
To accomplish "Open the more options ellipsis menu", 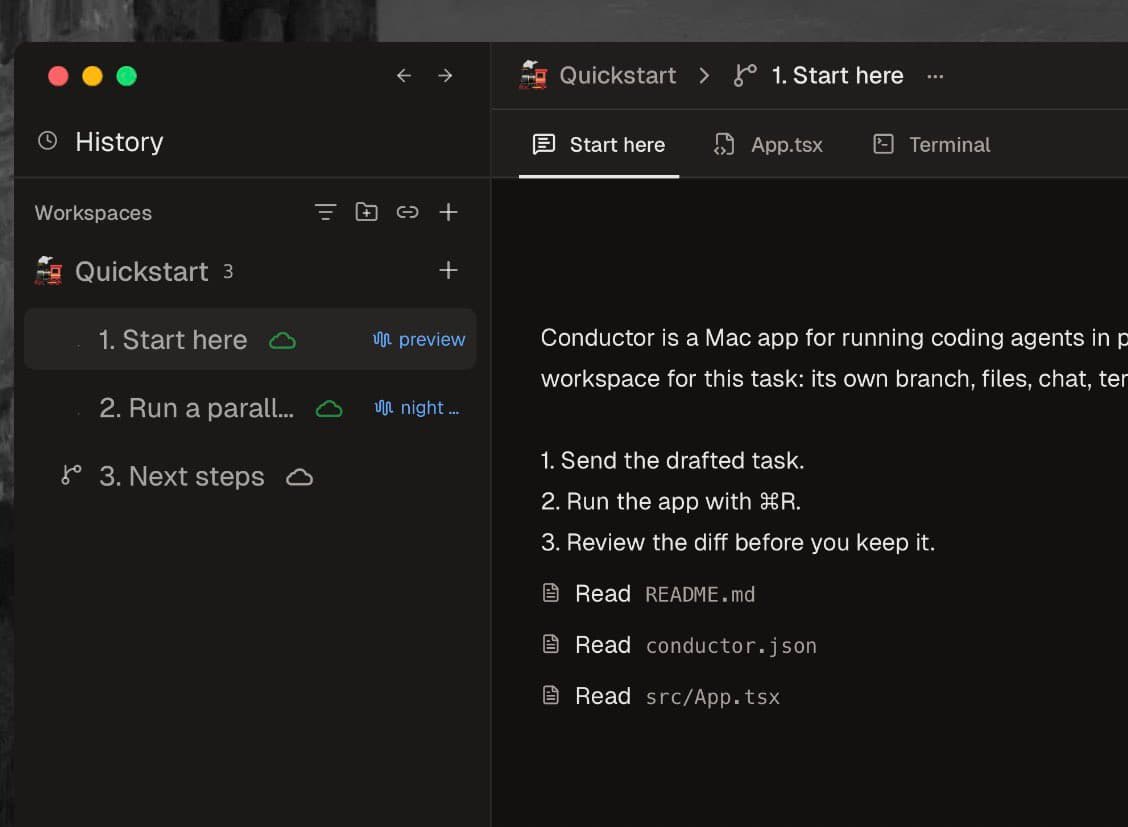I will click(935, 76).
